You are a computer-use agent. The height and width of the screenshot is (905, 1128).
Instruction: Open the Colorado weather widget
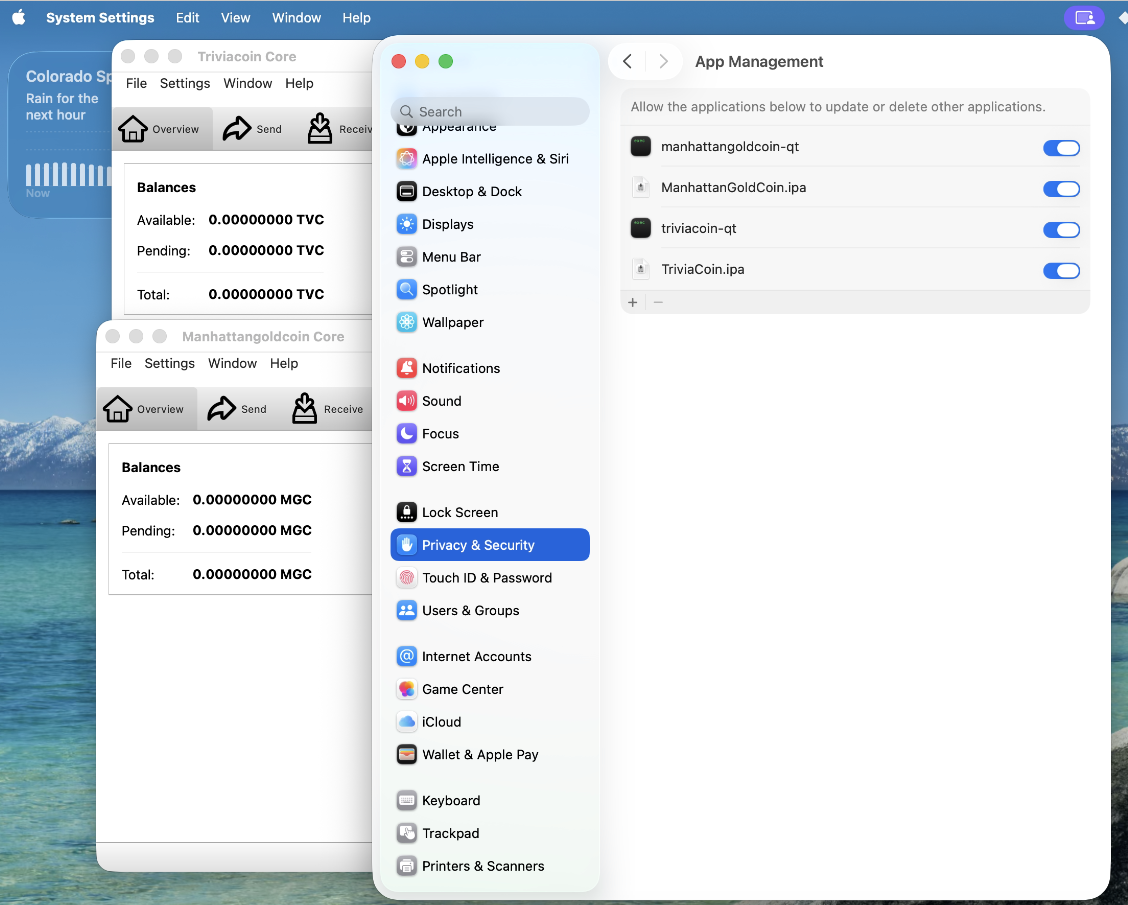pos(60,135)
